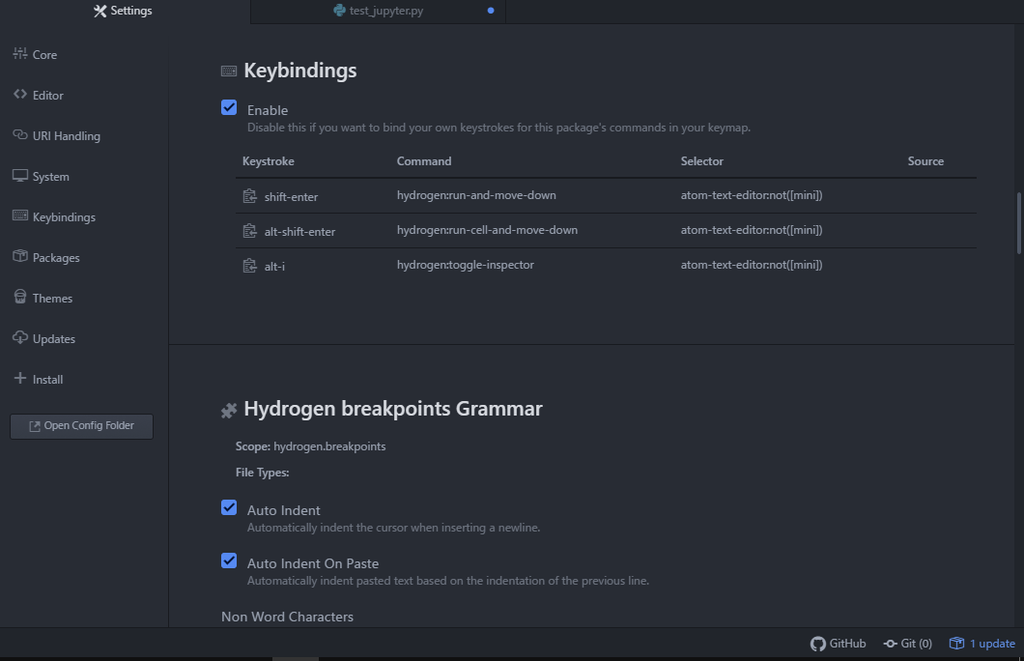1024x661 pixels.
Task: Copy the alt-shift-enter keybinding via clipboard icon
Action: click(x=249, y=231)
